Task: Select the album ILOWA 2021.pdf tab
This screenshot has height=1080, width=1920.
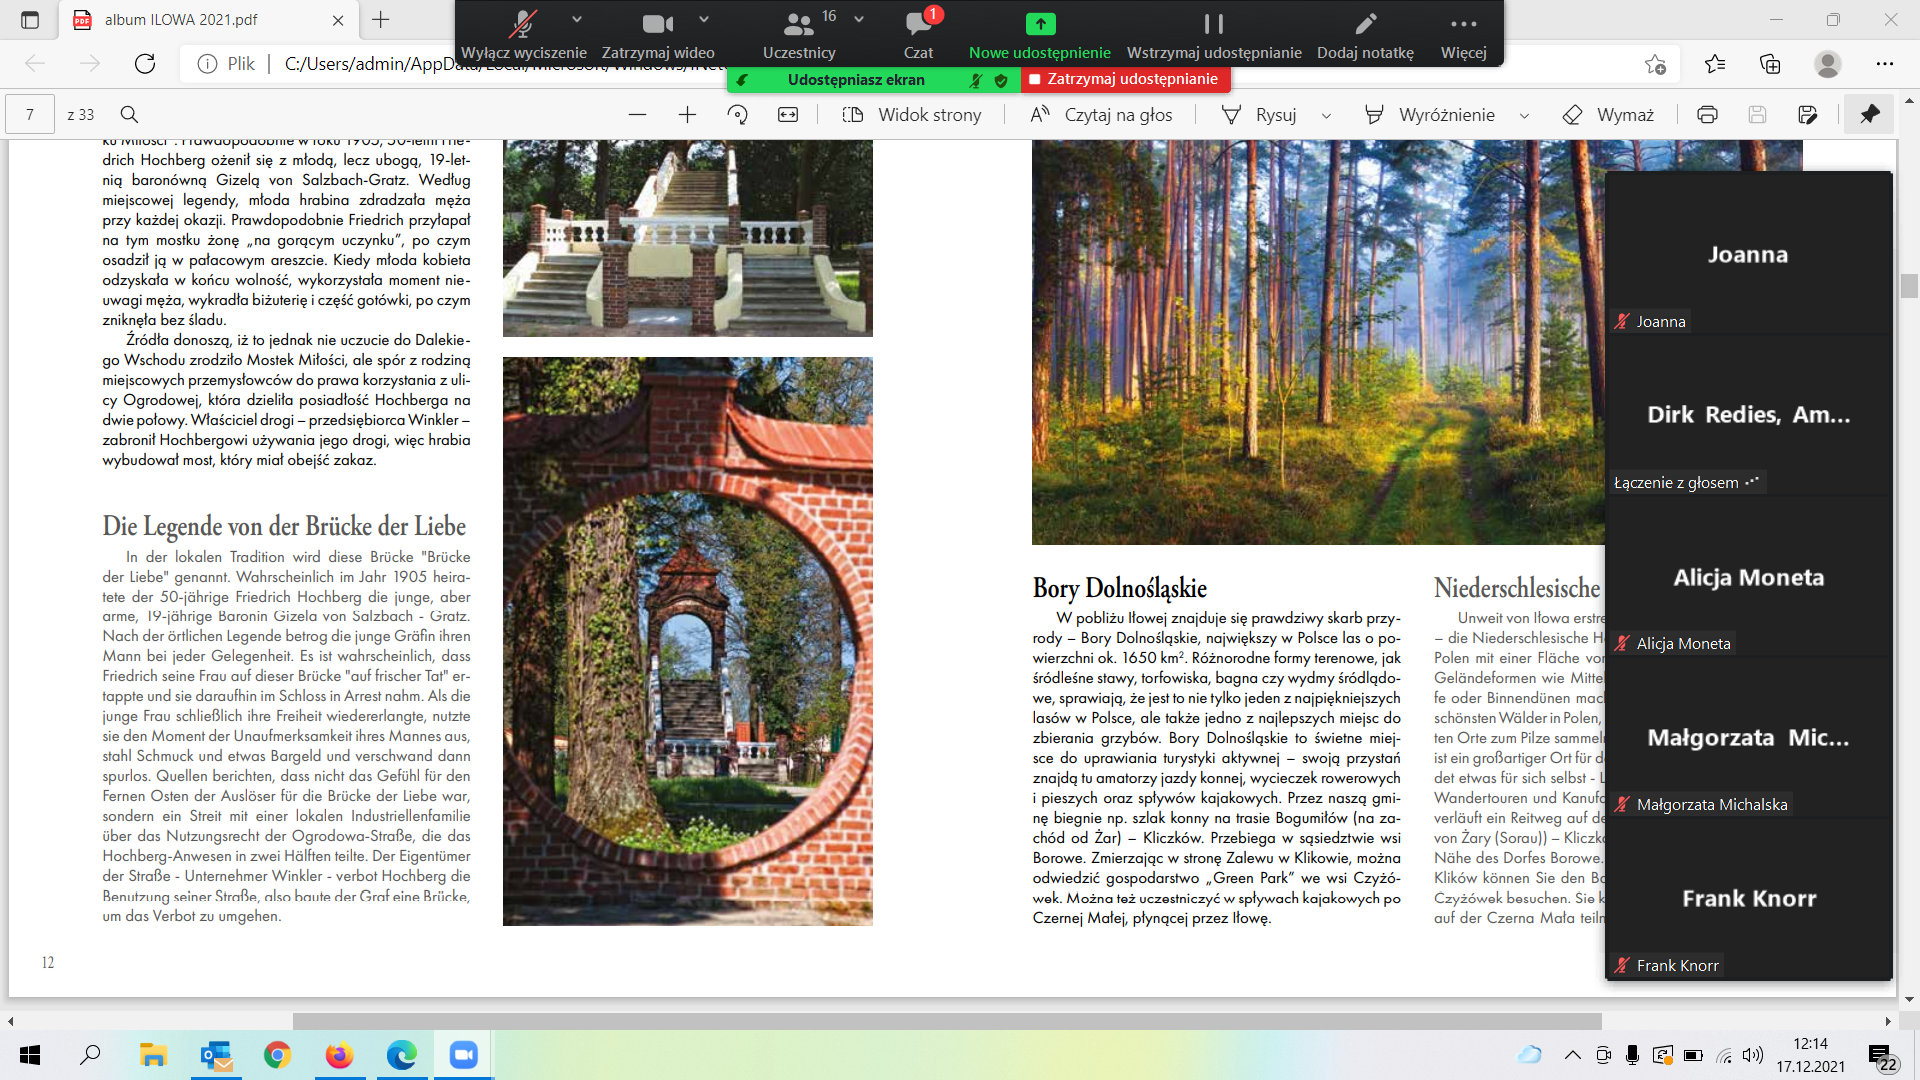Action: (182, 20)
